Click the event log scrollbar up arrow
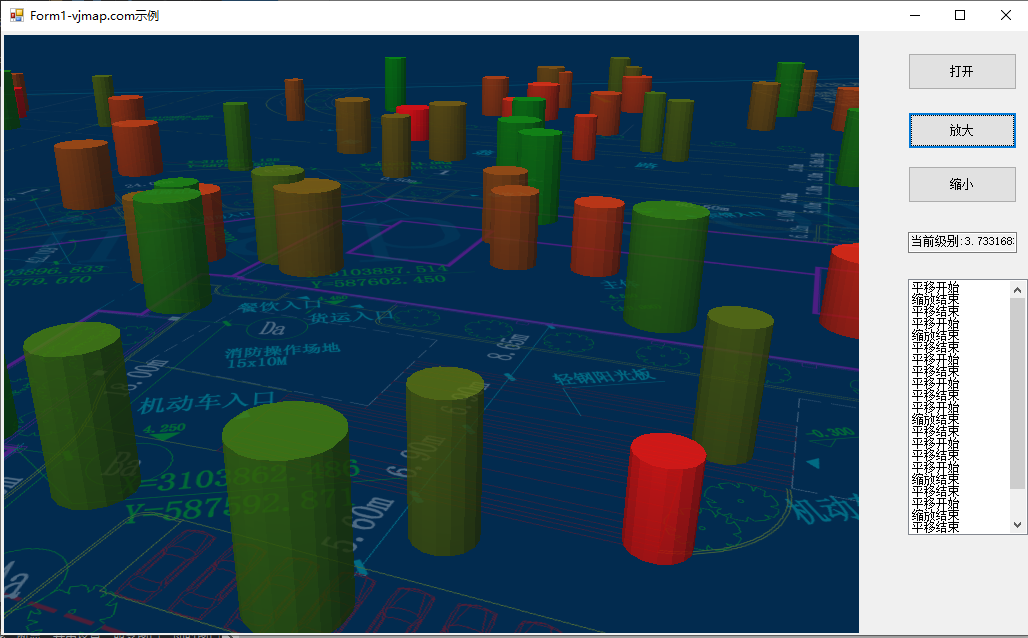This screenshot has height=638, width=1028. click(1017, 289)
